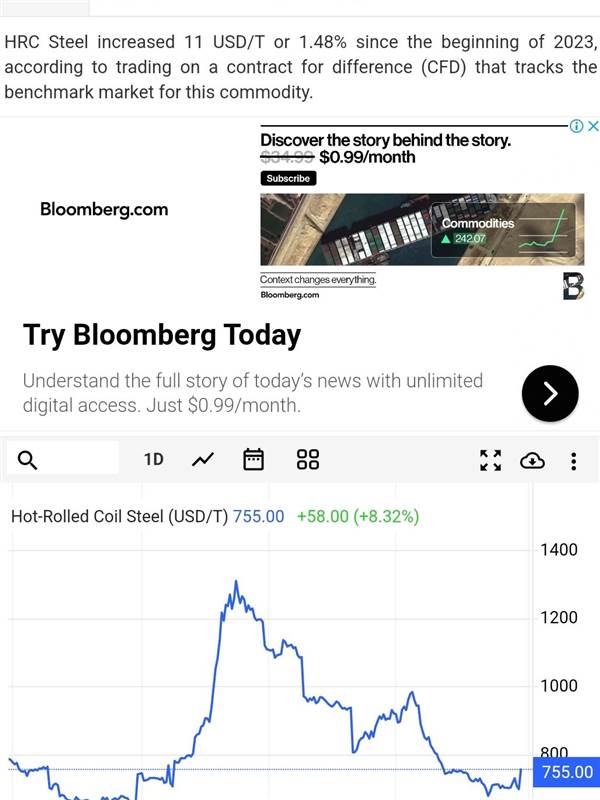
Task: Open the Try Bloomberg Today headline
Action: pyautogui.click(x=162, y=336)
